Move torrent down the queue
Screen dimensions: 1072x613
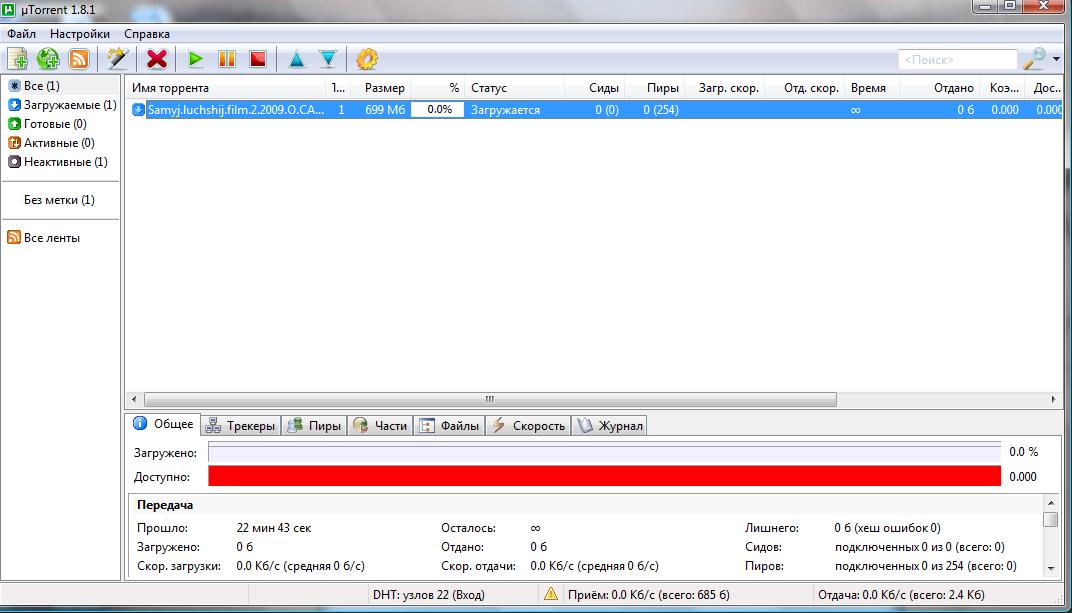pyautogui.click(x=328, y=59)
